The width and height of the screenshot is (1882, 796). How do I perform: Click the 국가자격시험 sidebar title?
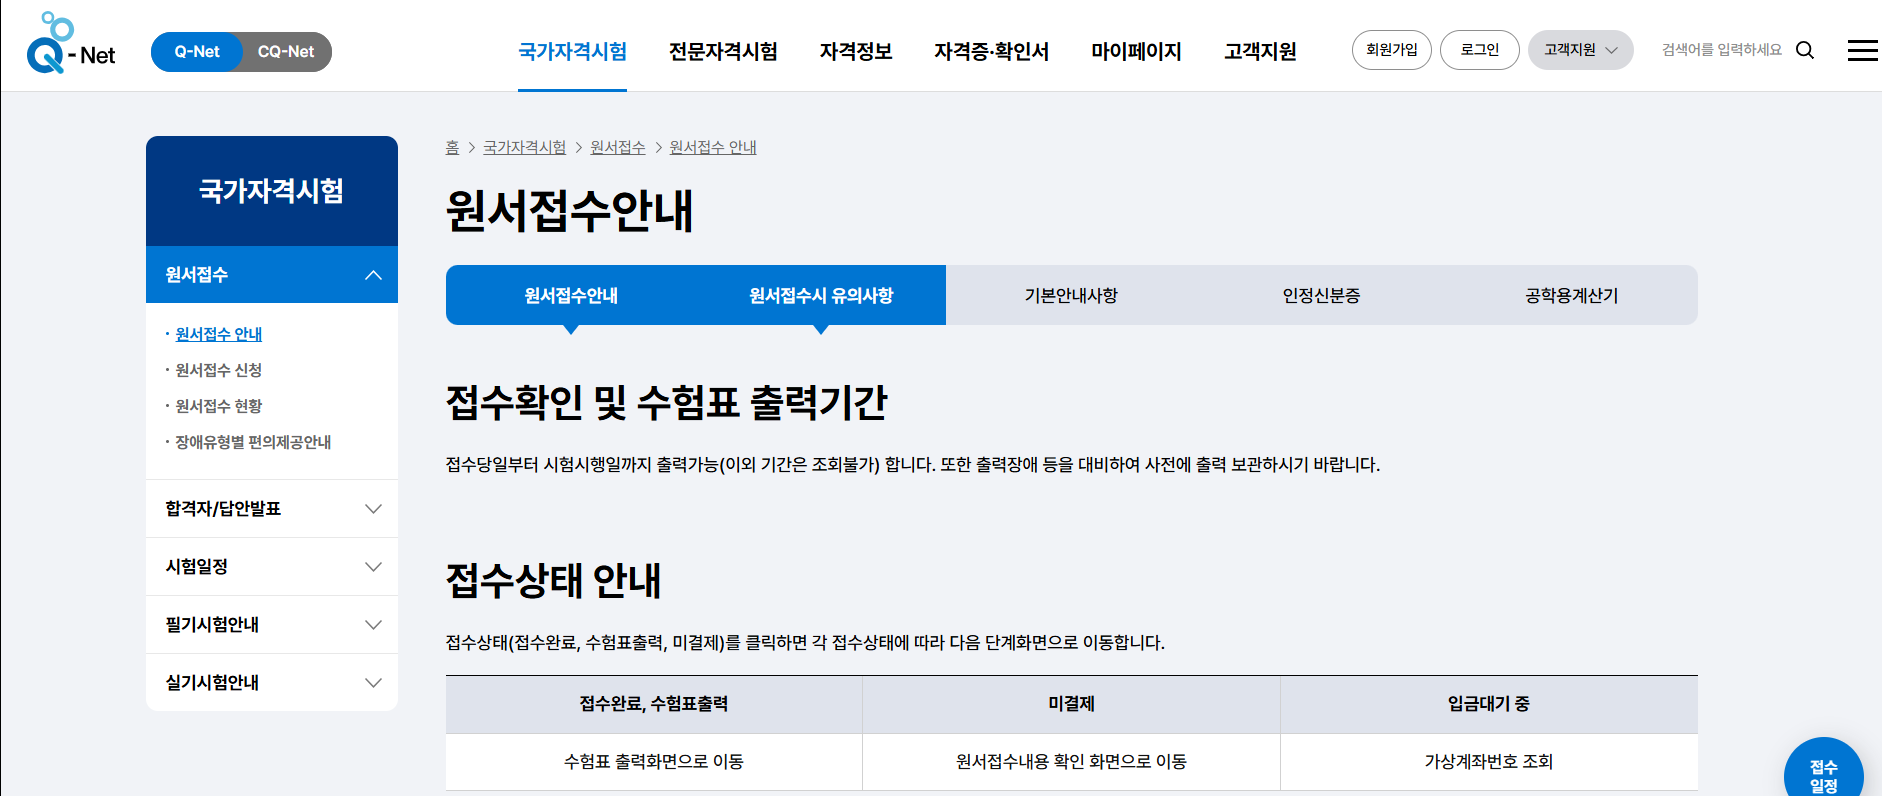(x=272, y=191)
